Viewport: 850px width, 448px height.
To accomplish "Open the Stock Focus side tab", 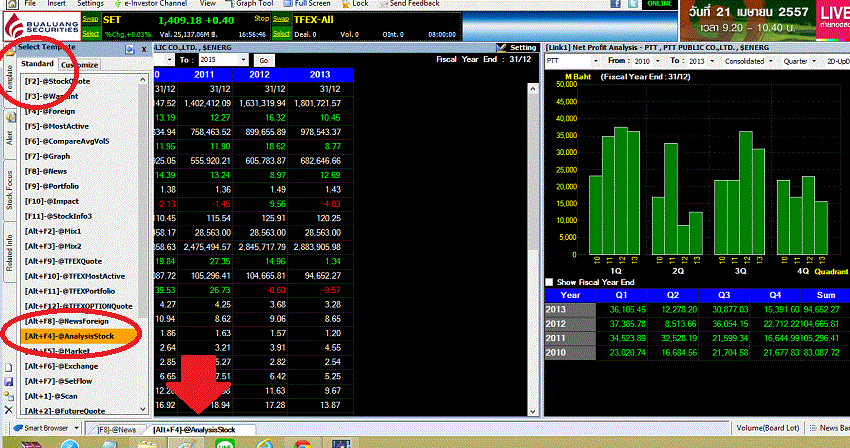I will 9,190.
